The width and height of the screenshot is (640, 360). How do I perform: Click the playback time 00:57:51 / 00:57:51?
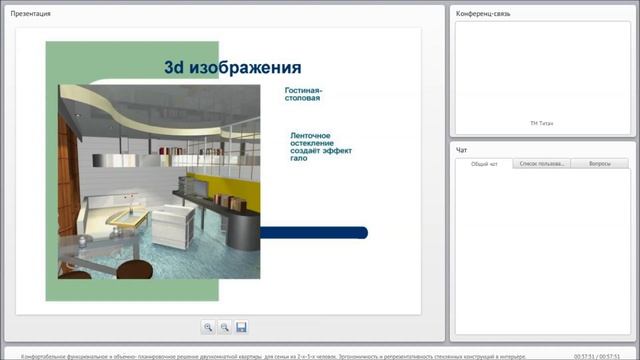coord(597,357)
